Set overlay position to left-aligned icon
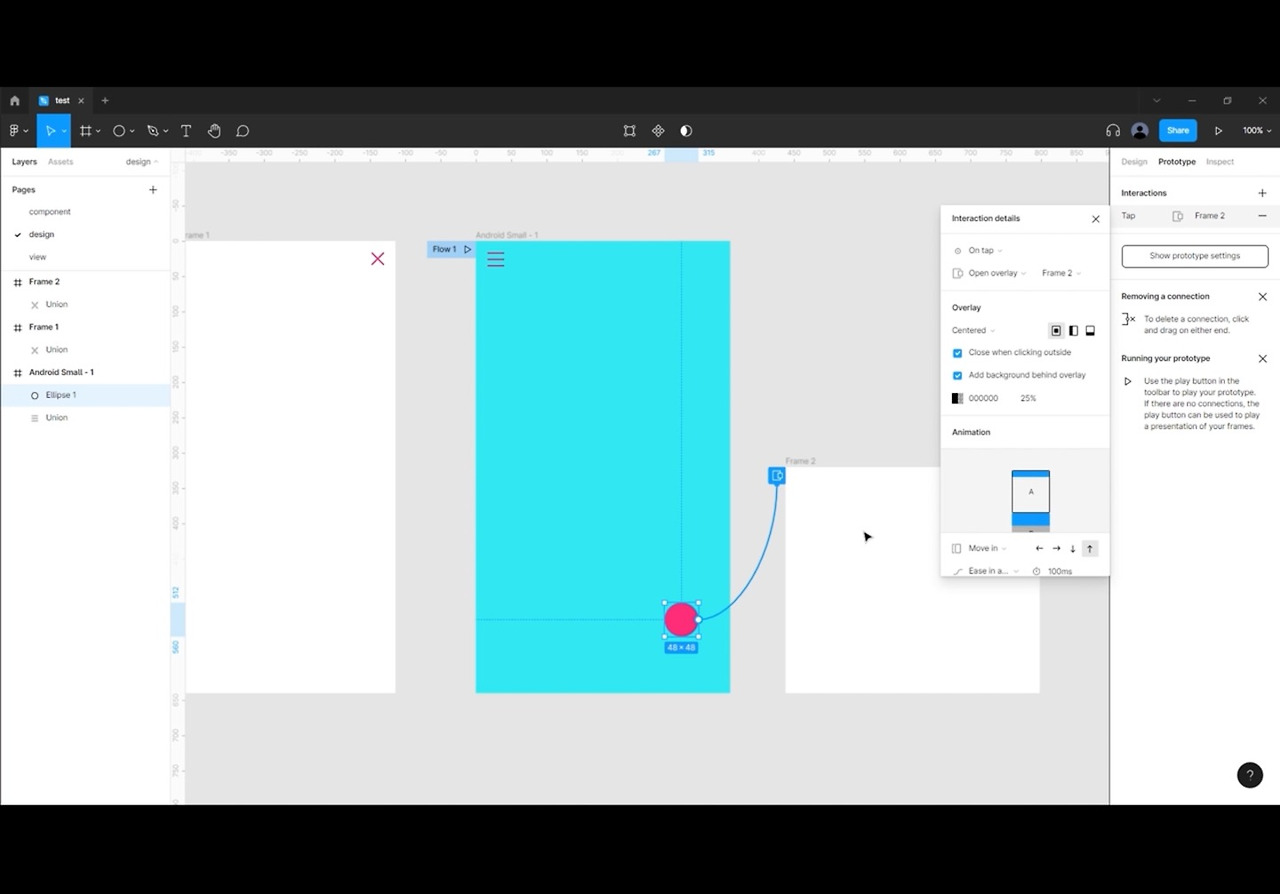 (1073, 331)
